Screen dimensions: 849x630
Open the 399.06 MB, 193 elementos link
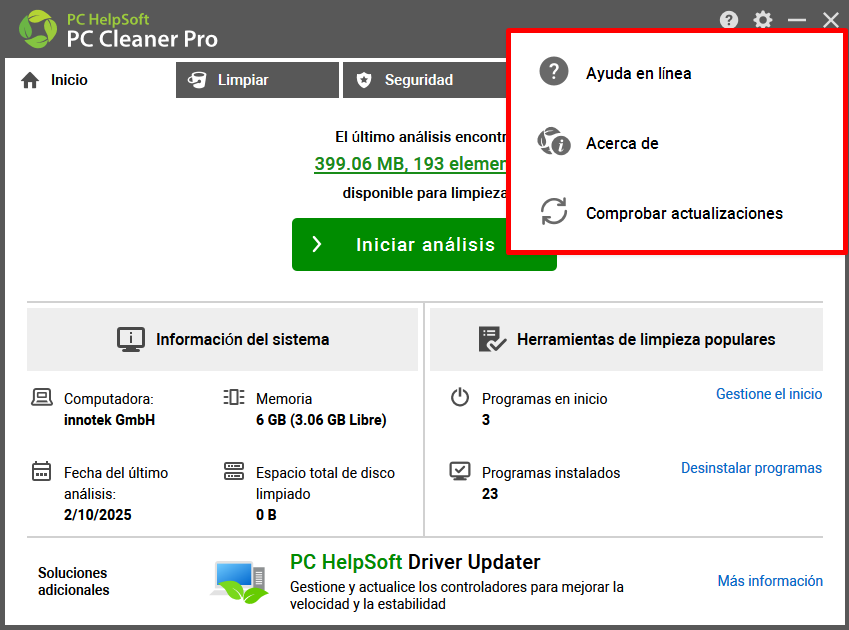click(410, 163)
